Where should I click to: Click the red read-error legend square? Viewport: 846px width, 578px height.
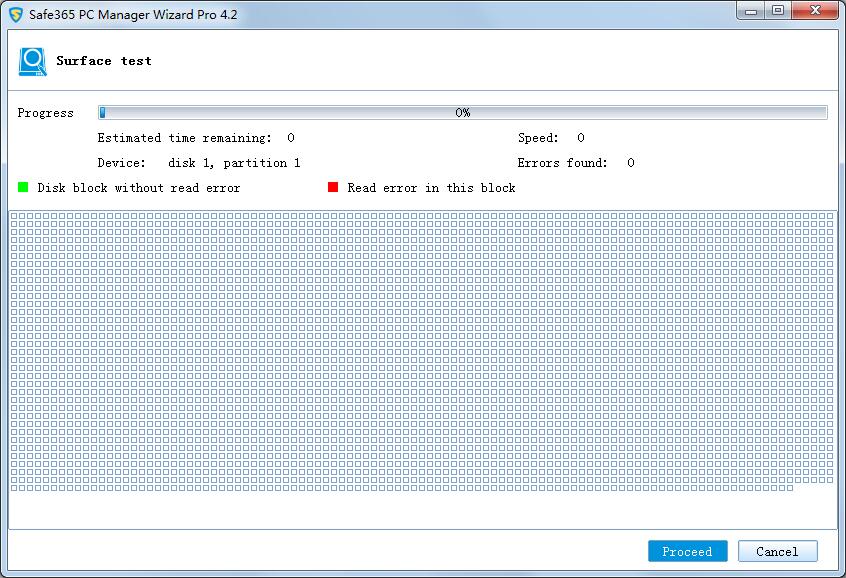click(x=333, y=187)
